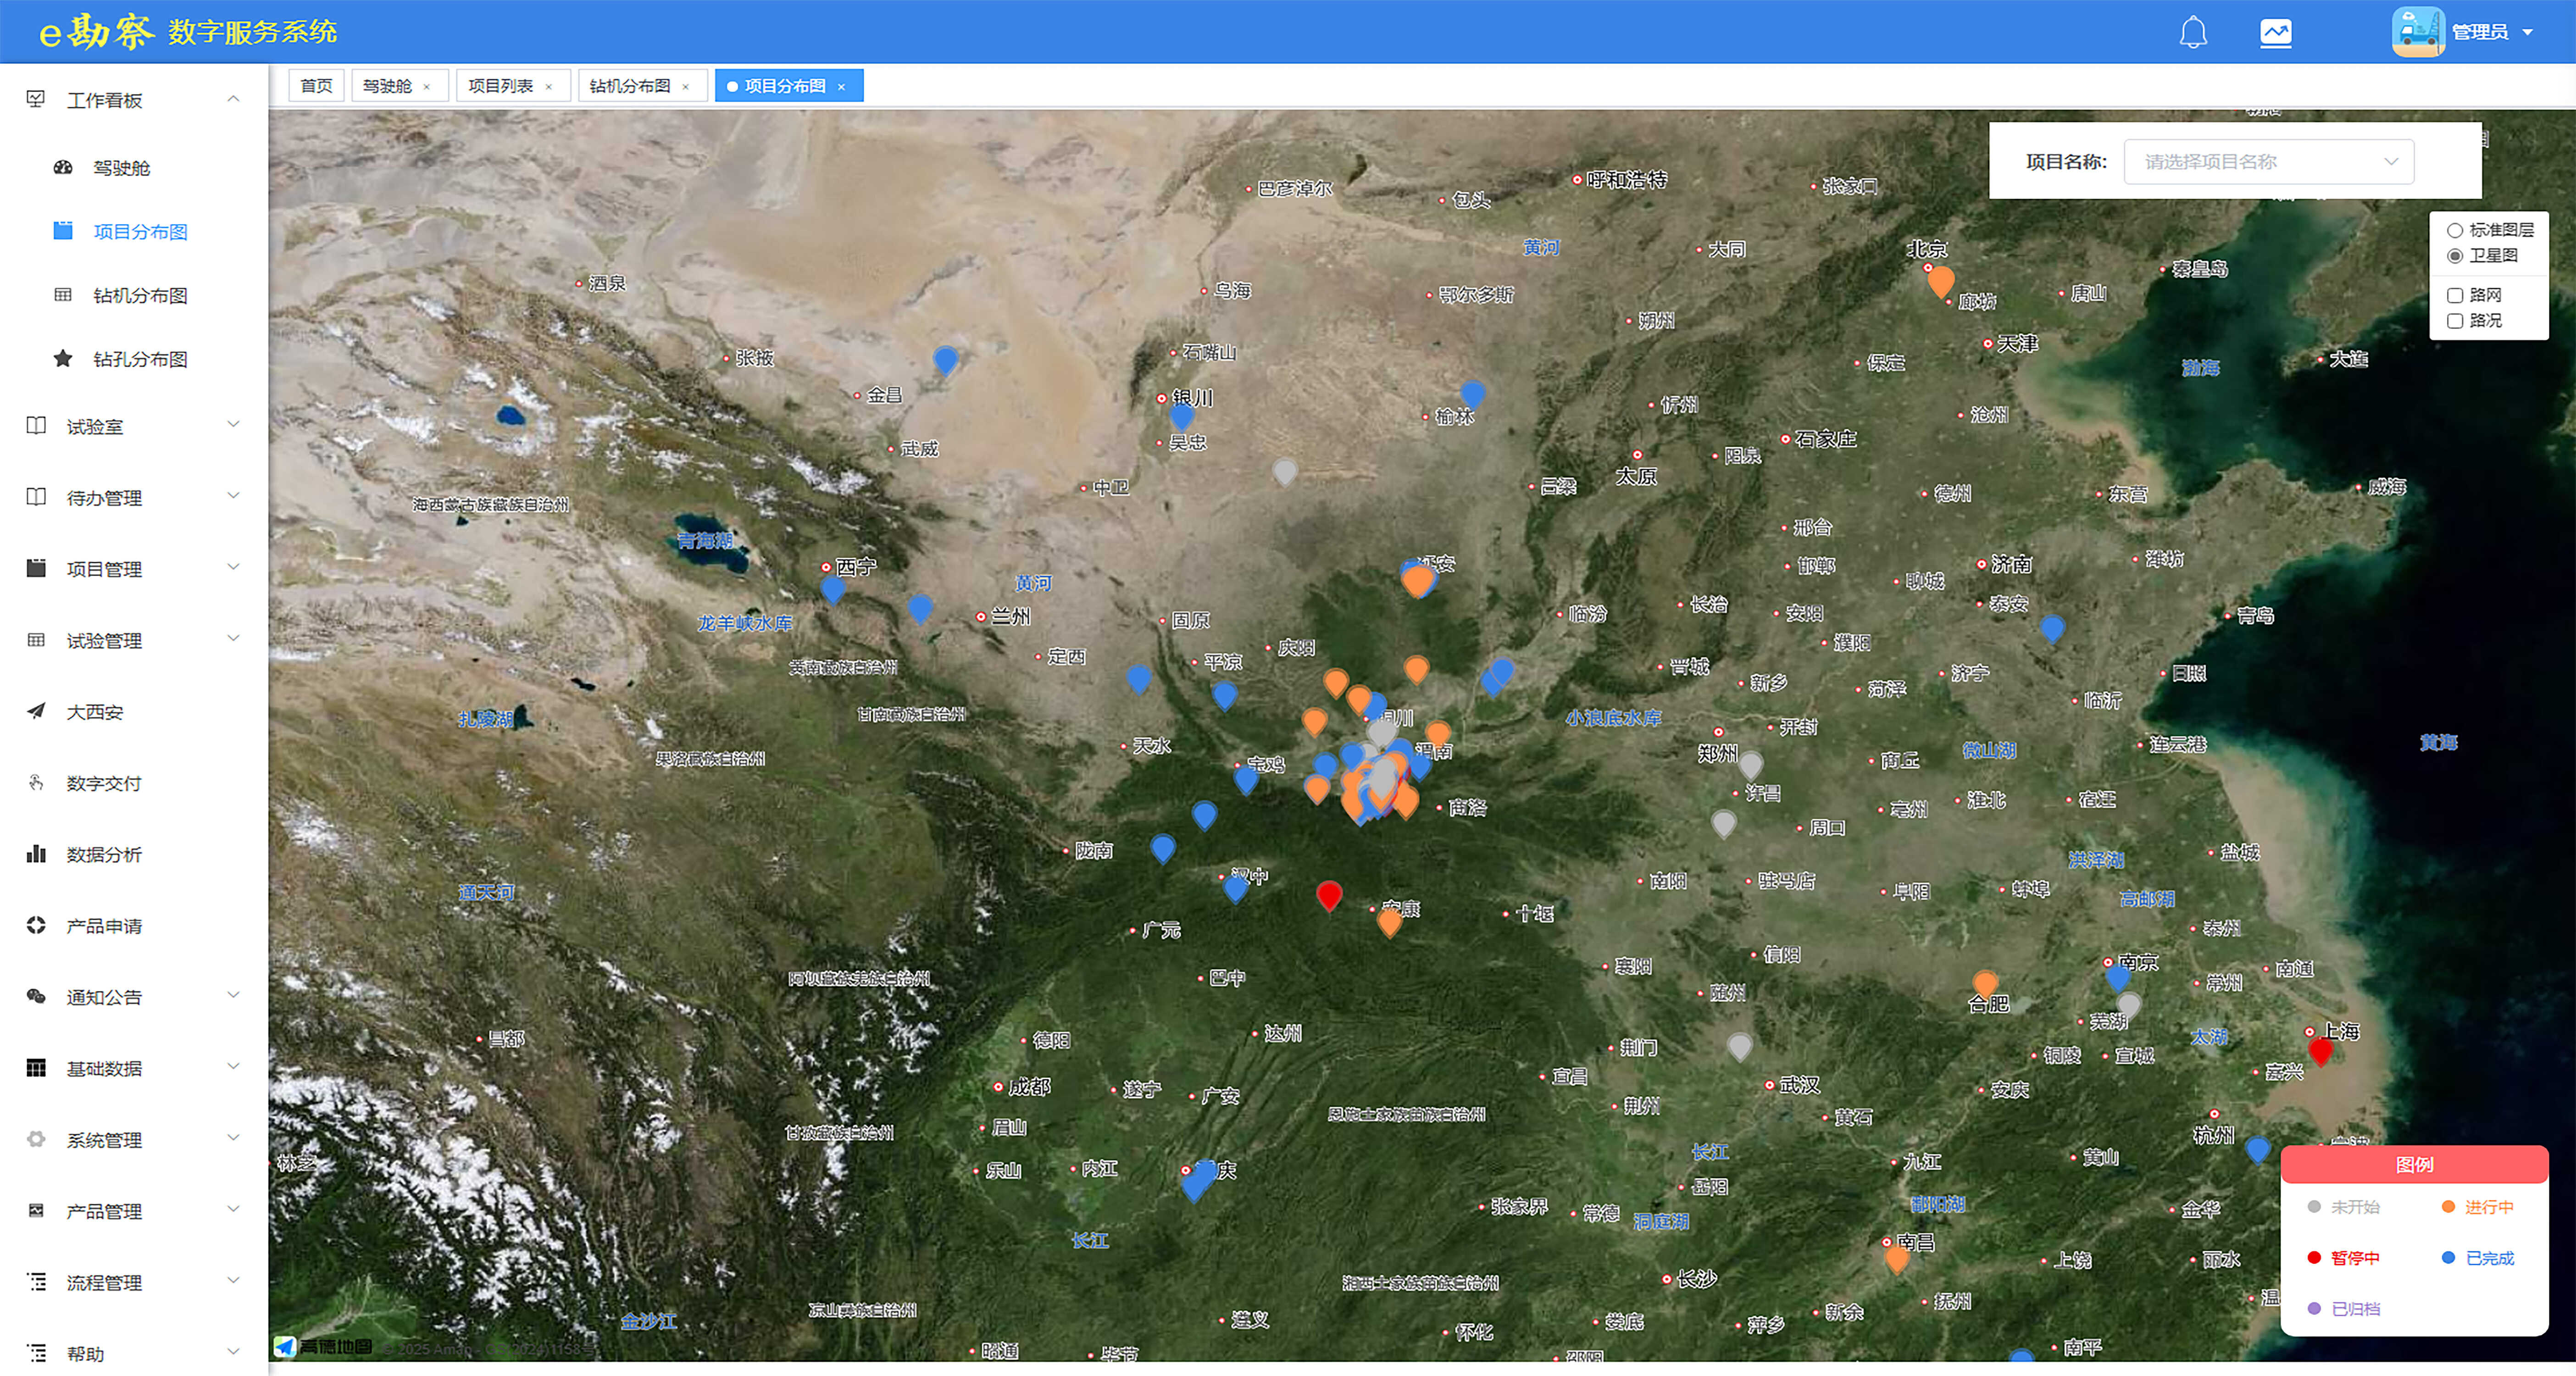Click the paper-plane icon for 大西安

pyautogui.click(x=36, y=711)
